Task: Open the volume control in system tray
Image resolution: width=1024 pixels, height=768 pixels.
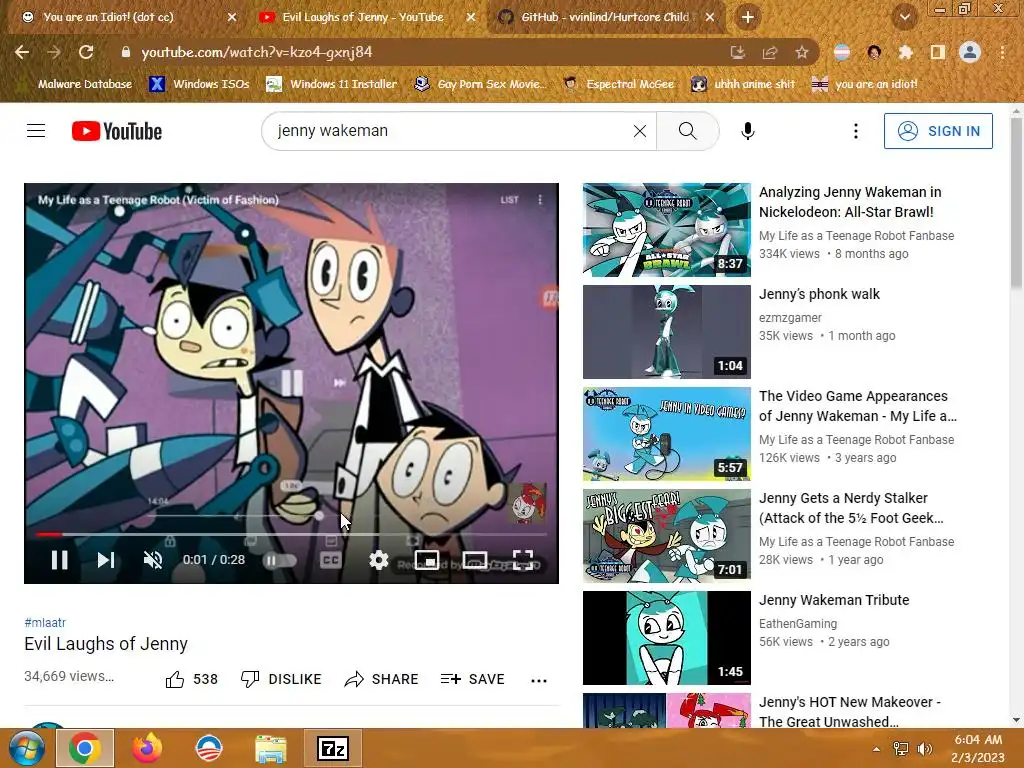Action: pos(924,749)
